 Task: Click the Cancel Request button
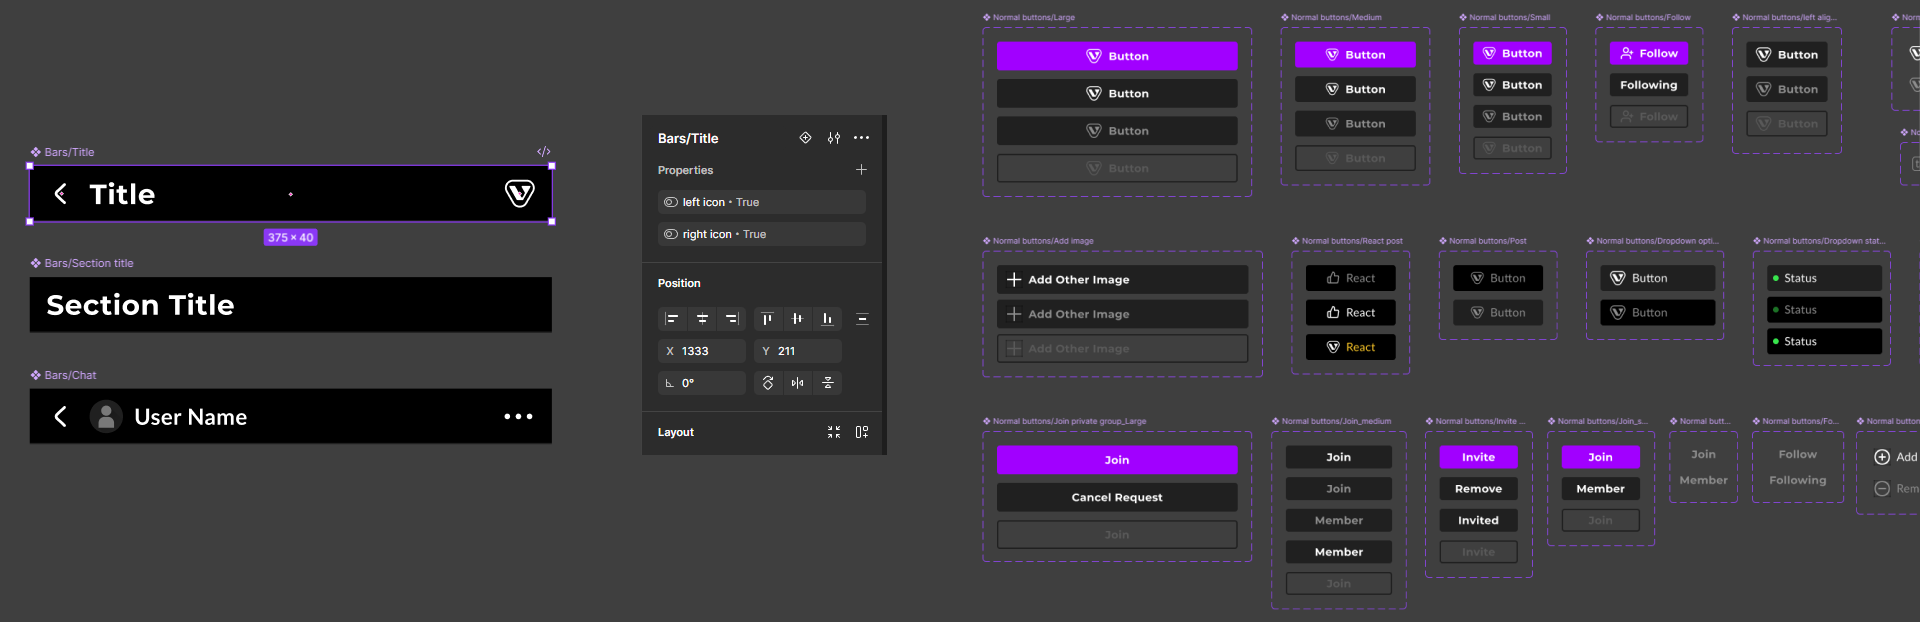[x=1117, y=497]
